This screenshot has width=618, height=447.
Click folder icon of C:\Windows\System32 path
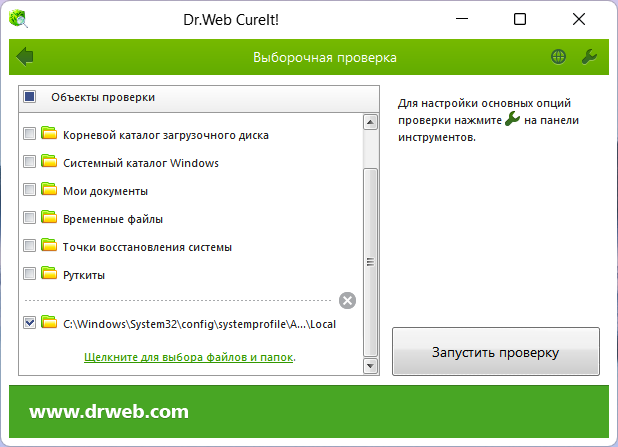point(49,322)
